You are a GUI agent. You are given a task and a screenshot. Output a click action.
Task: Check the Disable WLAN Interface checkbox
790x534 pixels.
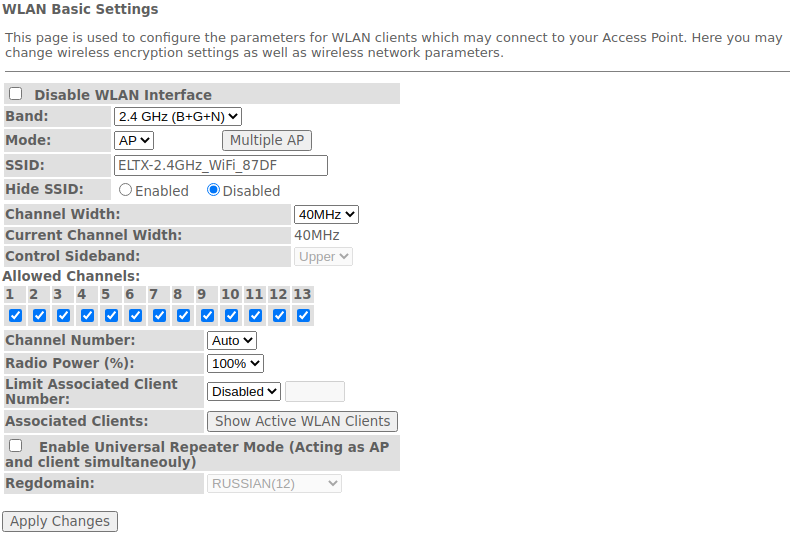pyautogui.click(x=16, y=94)
